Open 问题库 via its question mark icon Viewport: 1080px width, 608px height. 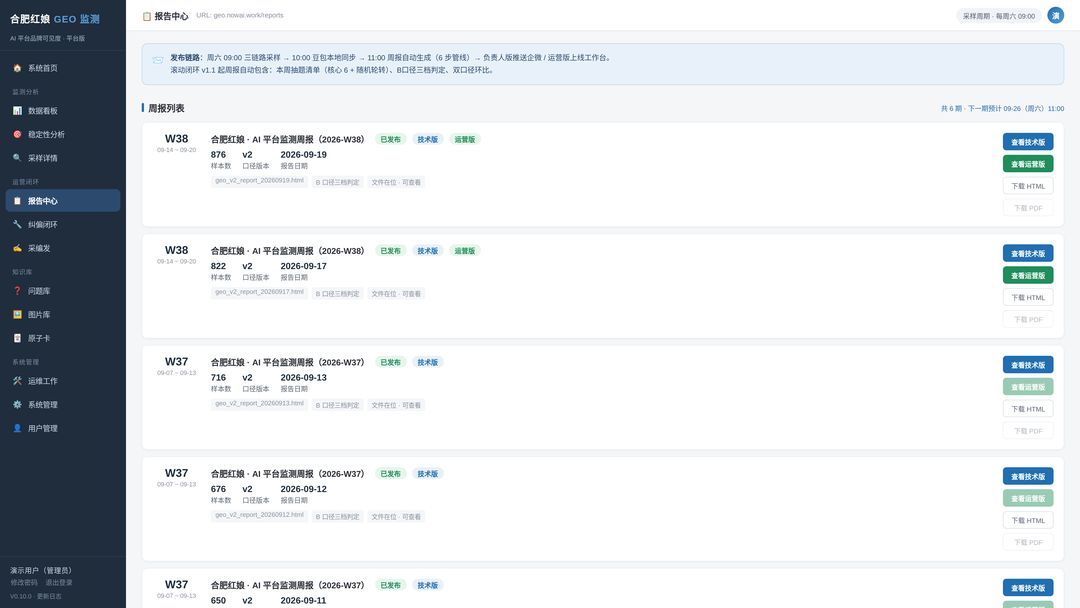(x=17, y=291)
